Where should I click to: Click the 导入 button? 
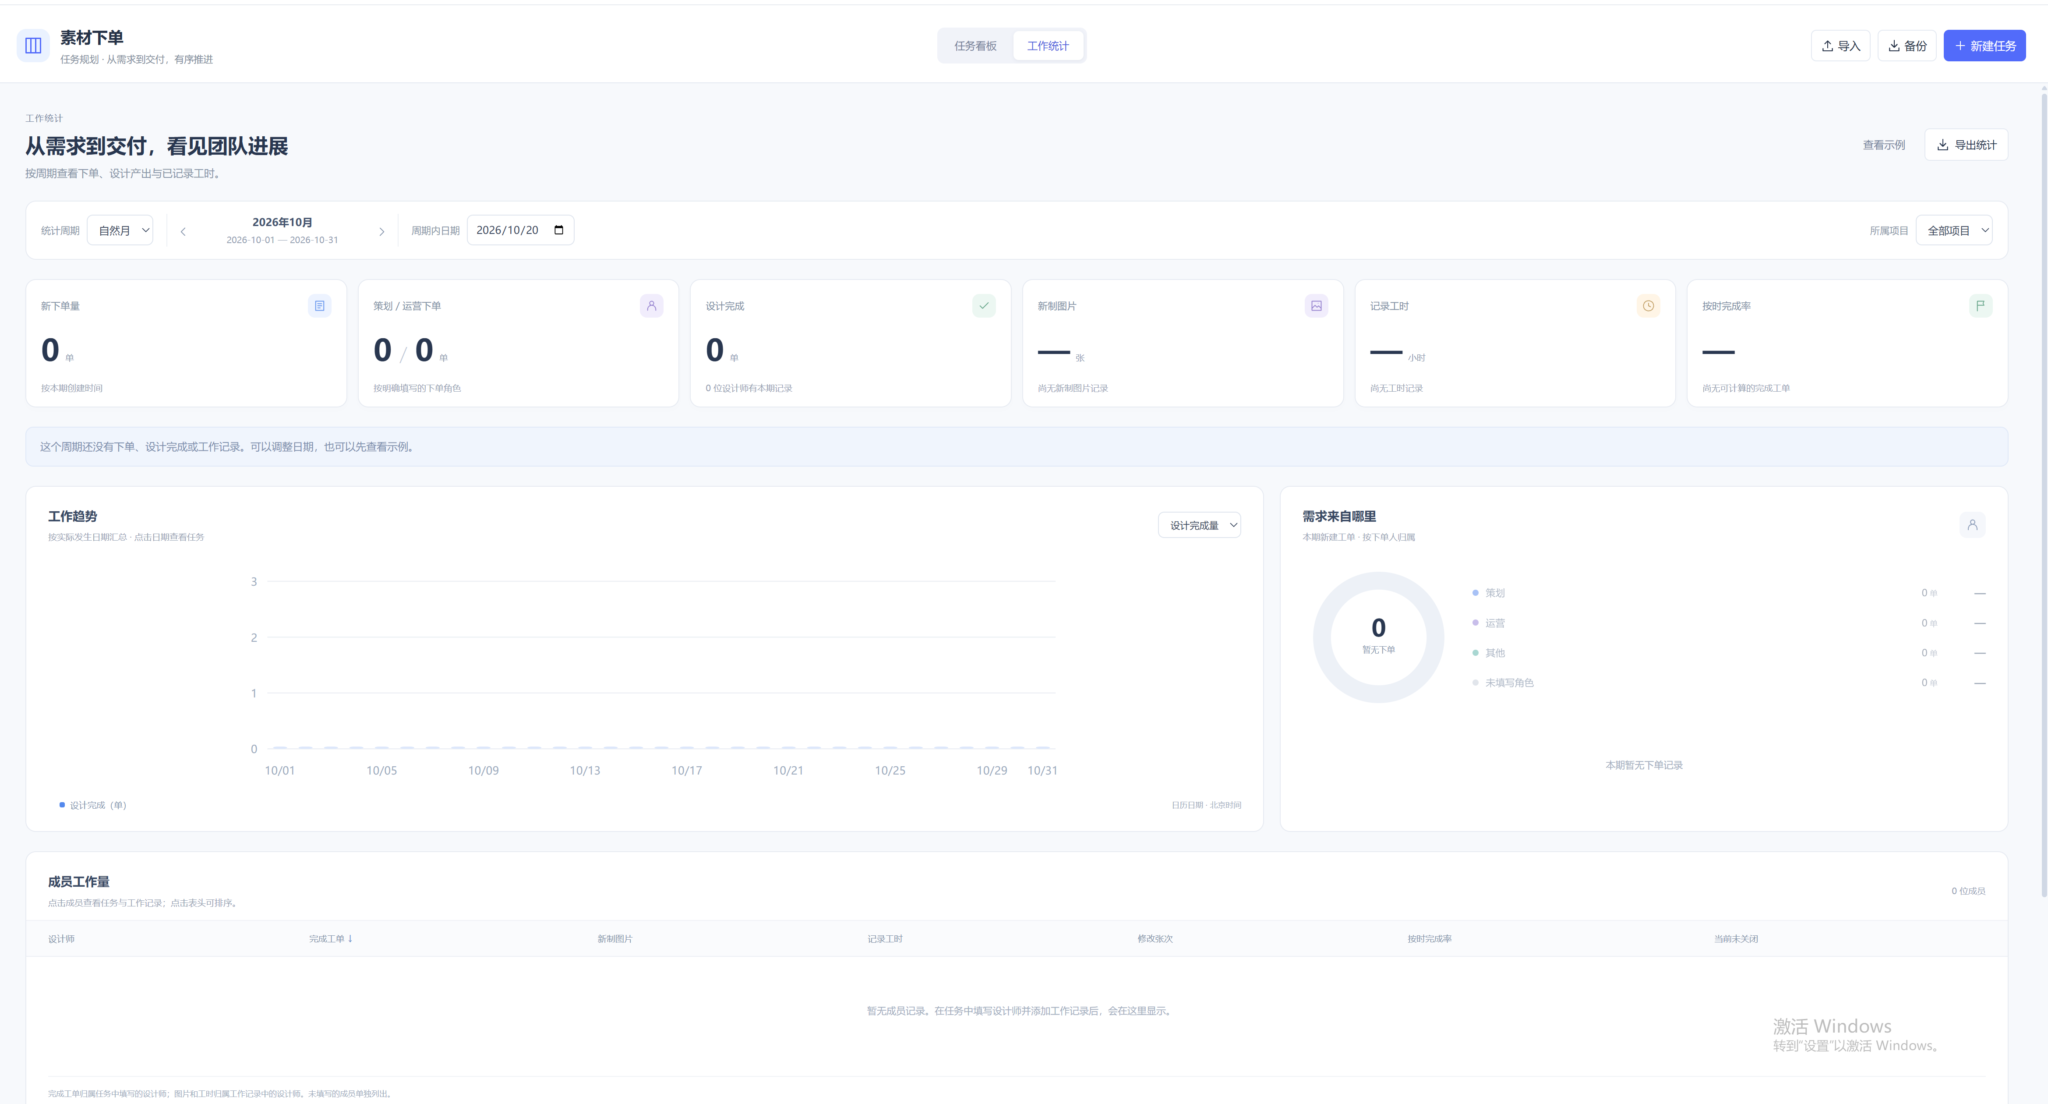point(1840,46)
